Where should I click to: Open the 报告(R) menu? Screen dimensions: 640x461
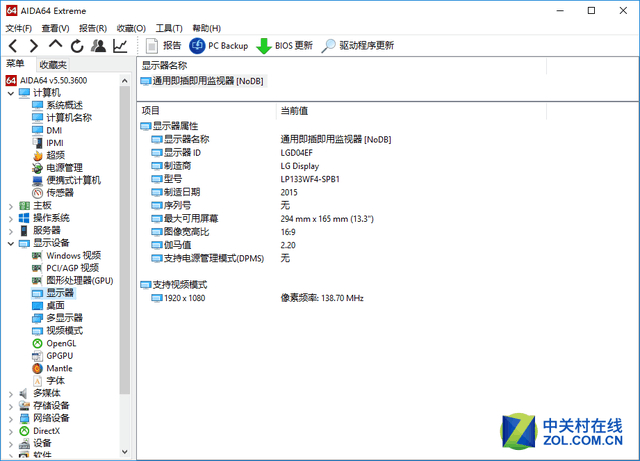pyautogui.click(x=93, y=28)
